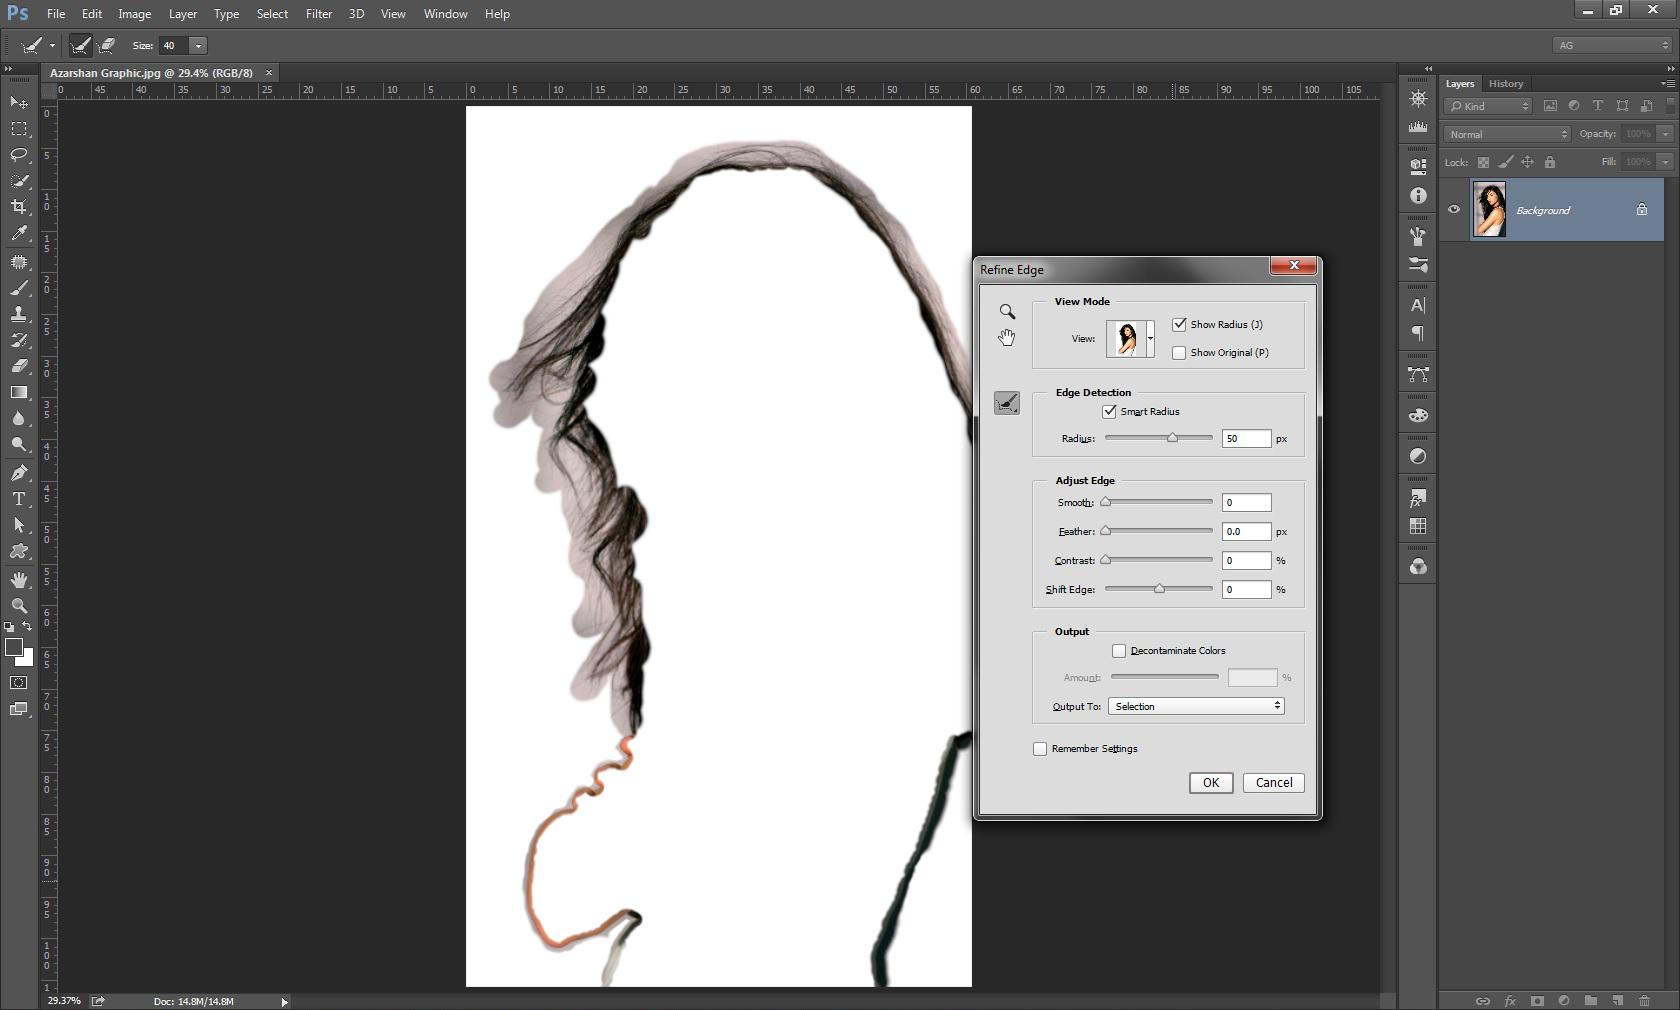Image resolution: width=1680 pixels, height=1010 pixels.
Task: Click the Radius slider handle
Action: [x=1172, y=438]
